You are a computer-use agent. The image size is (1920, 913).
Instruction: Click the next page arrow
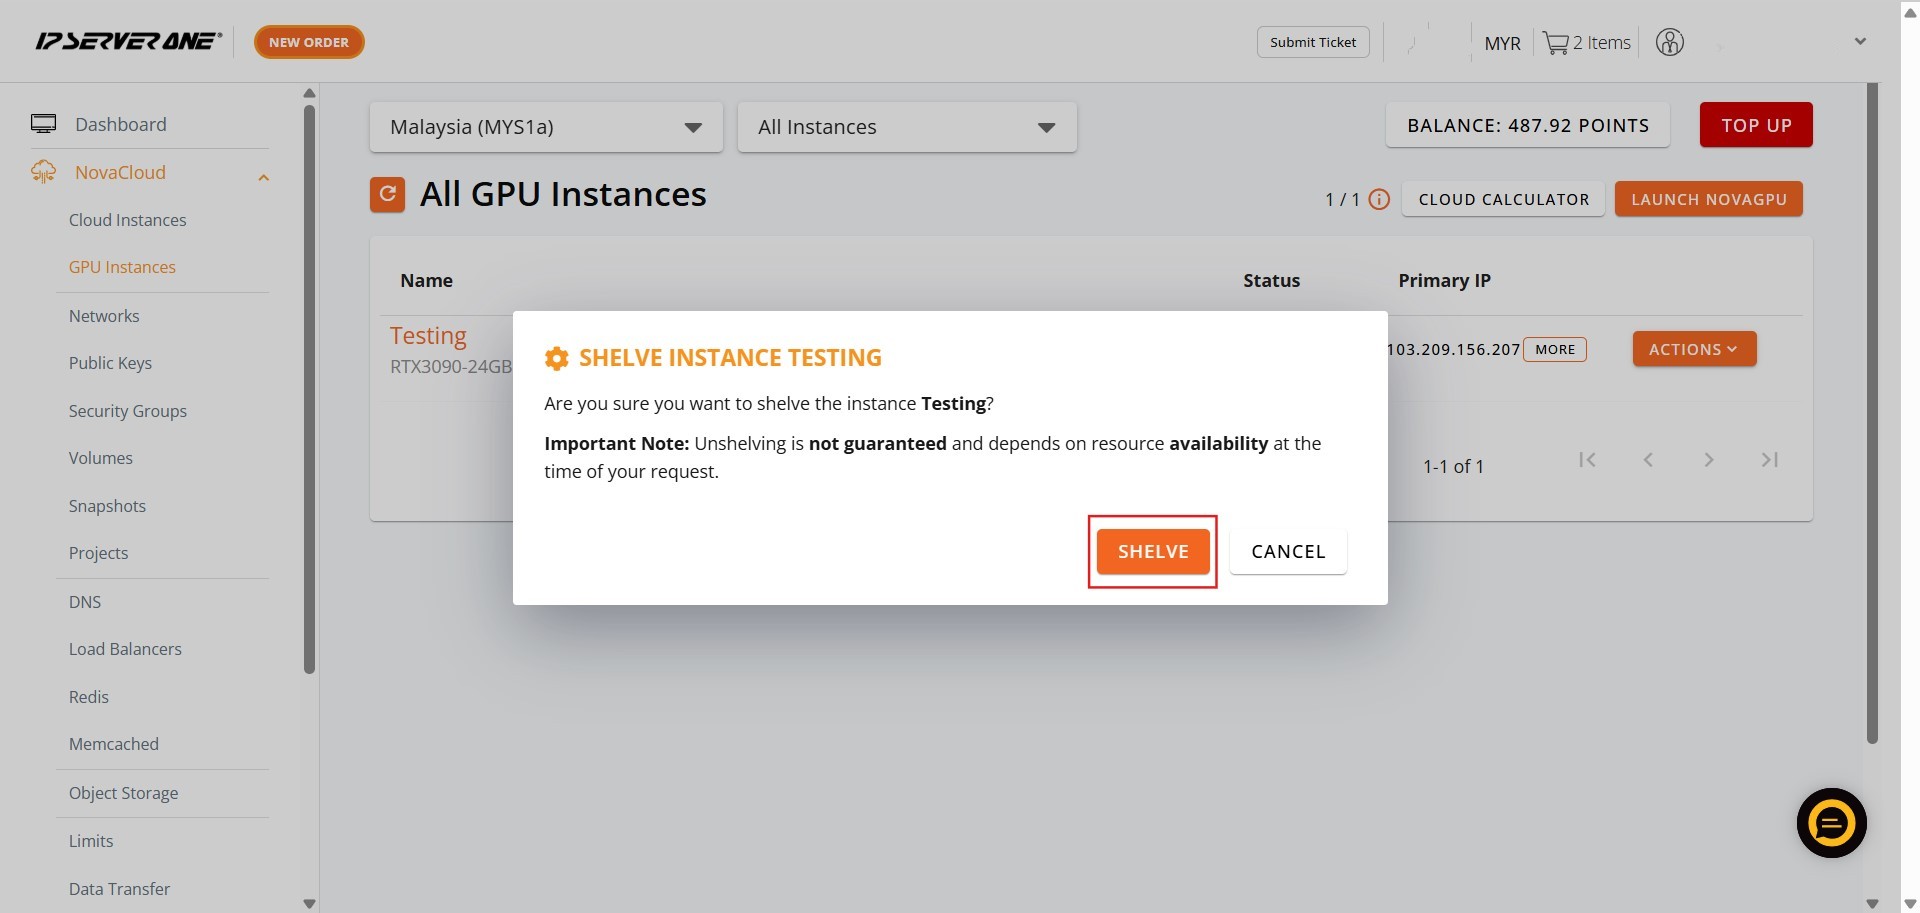(x=1708, y=460)
